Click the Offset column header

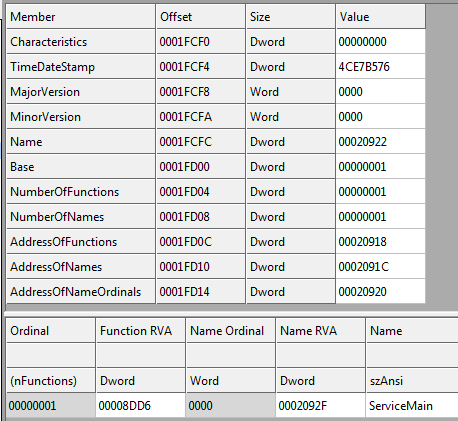[201, 16]
